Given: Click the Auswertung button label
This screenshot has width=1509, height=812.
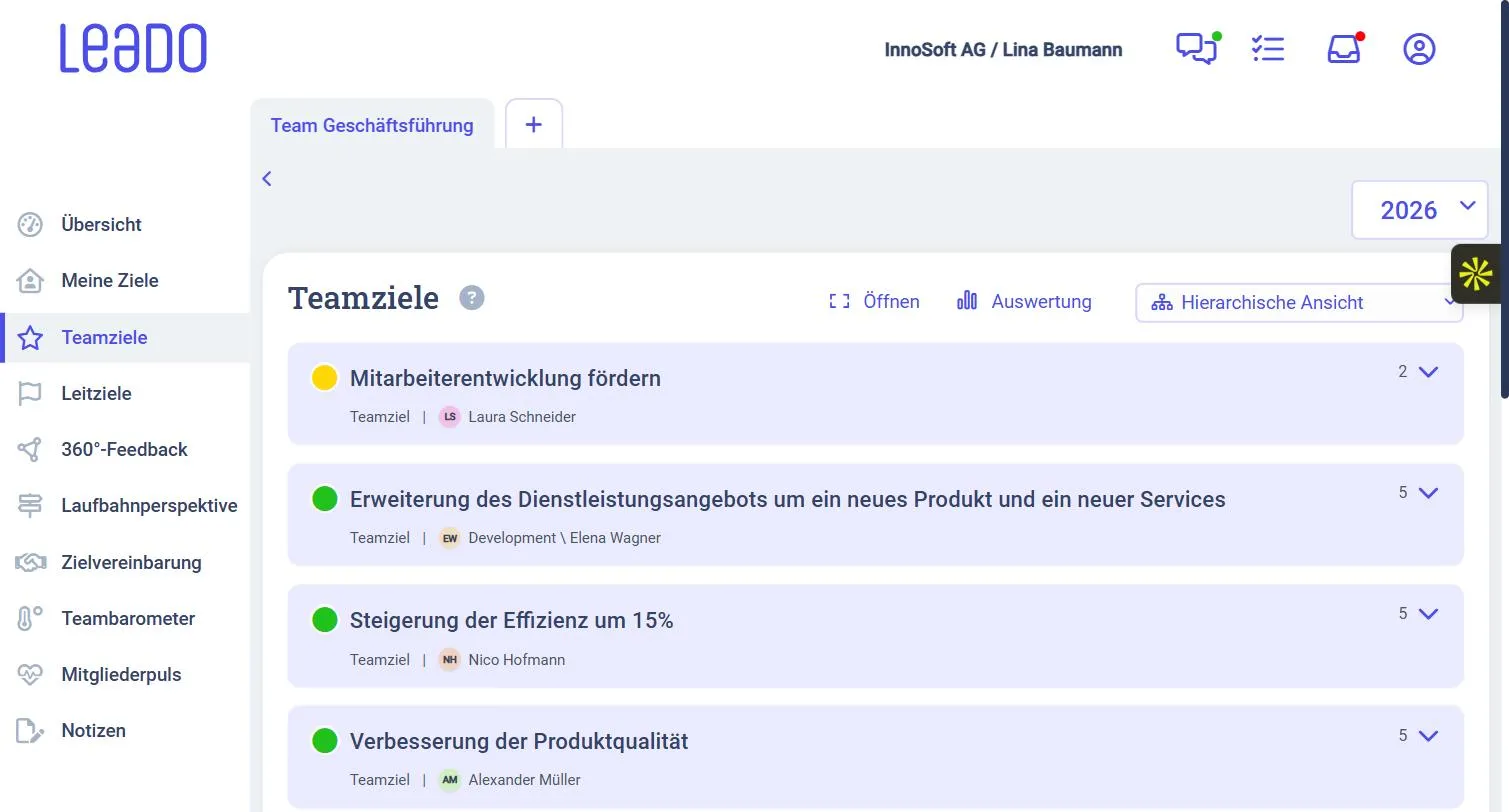Looking at the screenshot, I should tap(1041, 301).
